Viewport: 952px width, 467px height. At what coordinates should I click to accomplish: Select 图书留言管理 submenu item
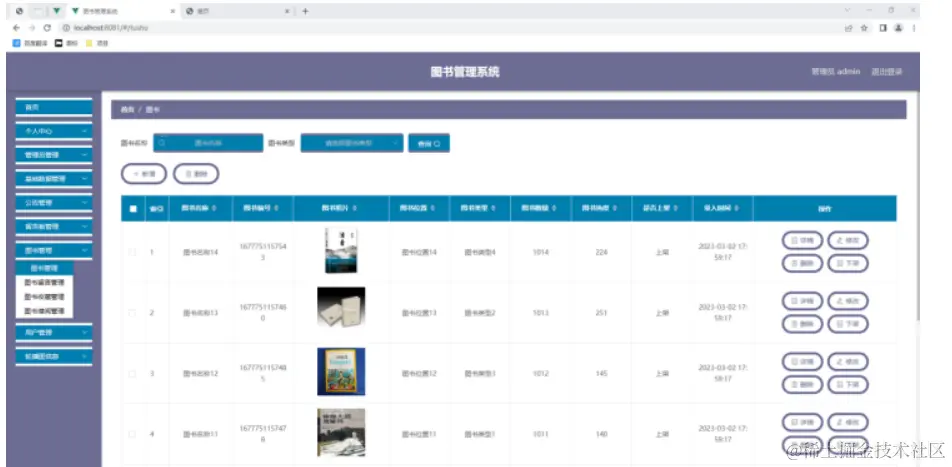pyautogui.click(x=44, y=282)
